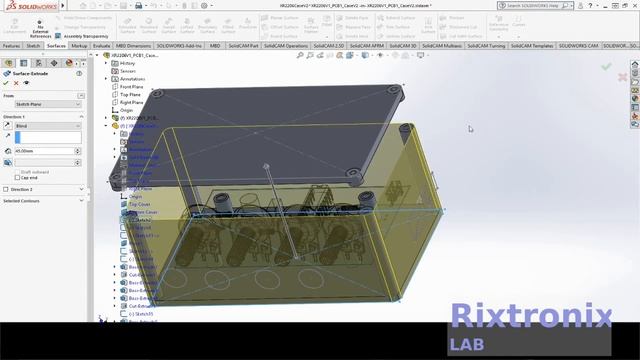Select Front Plane in design tree
Screen dimensions: 640x360
pos(131,87)
